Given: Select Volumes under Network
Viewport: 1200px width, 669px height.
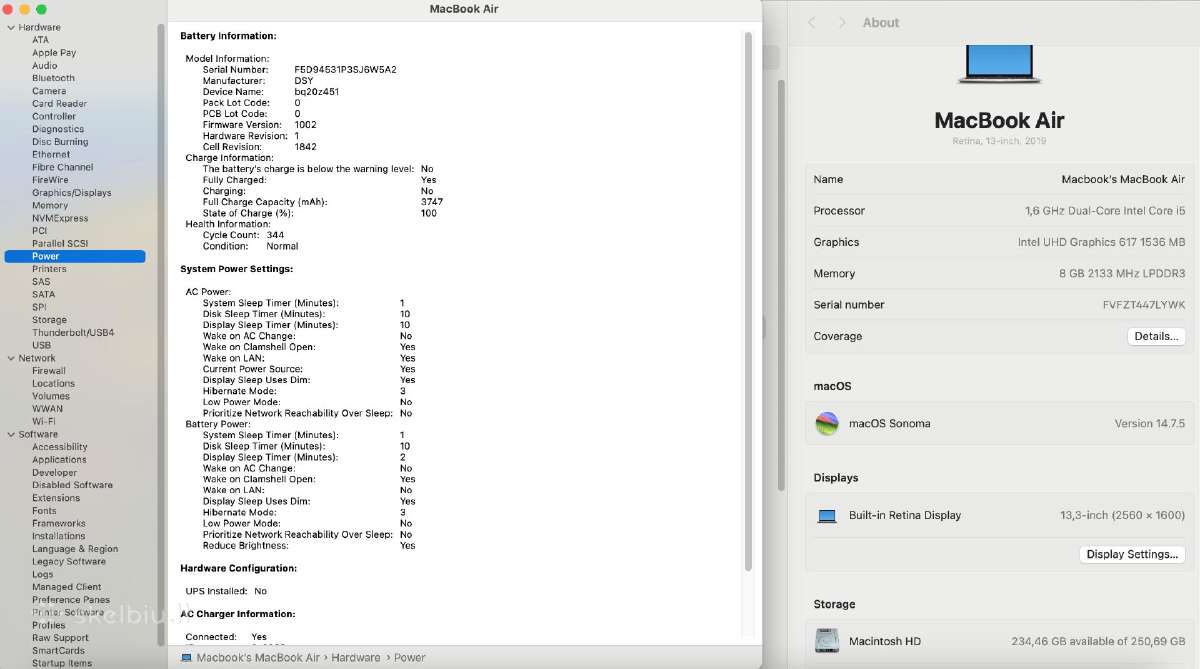Looking at the screenshot, I should pos(51,396).
